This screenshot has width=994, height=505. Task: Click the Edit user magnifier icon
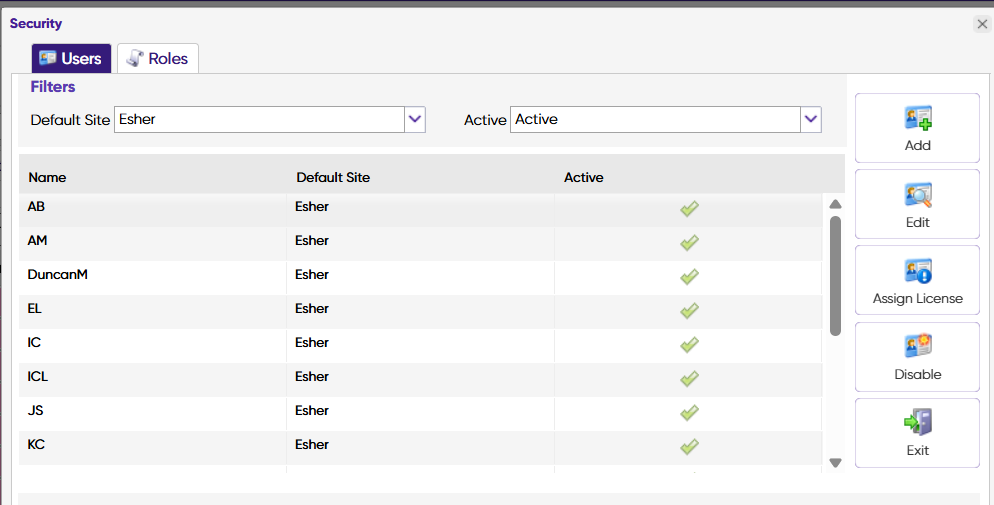point(918,195)
